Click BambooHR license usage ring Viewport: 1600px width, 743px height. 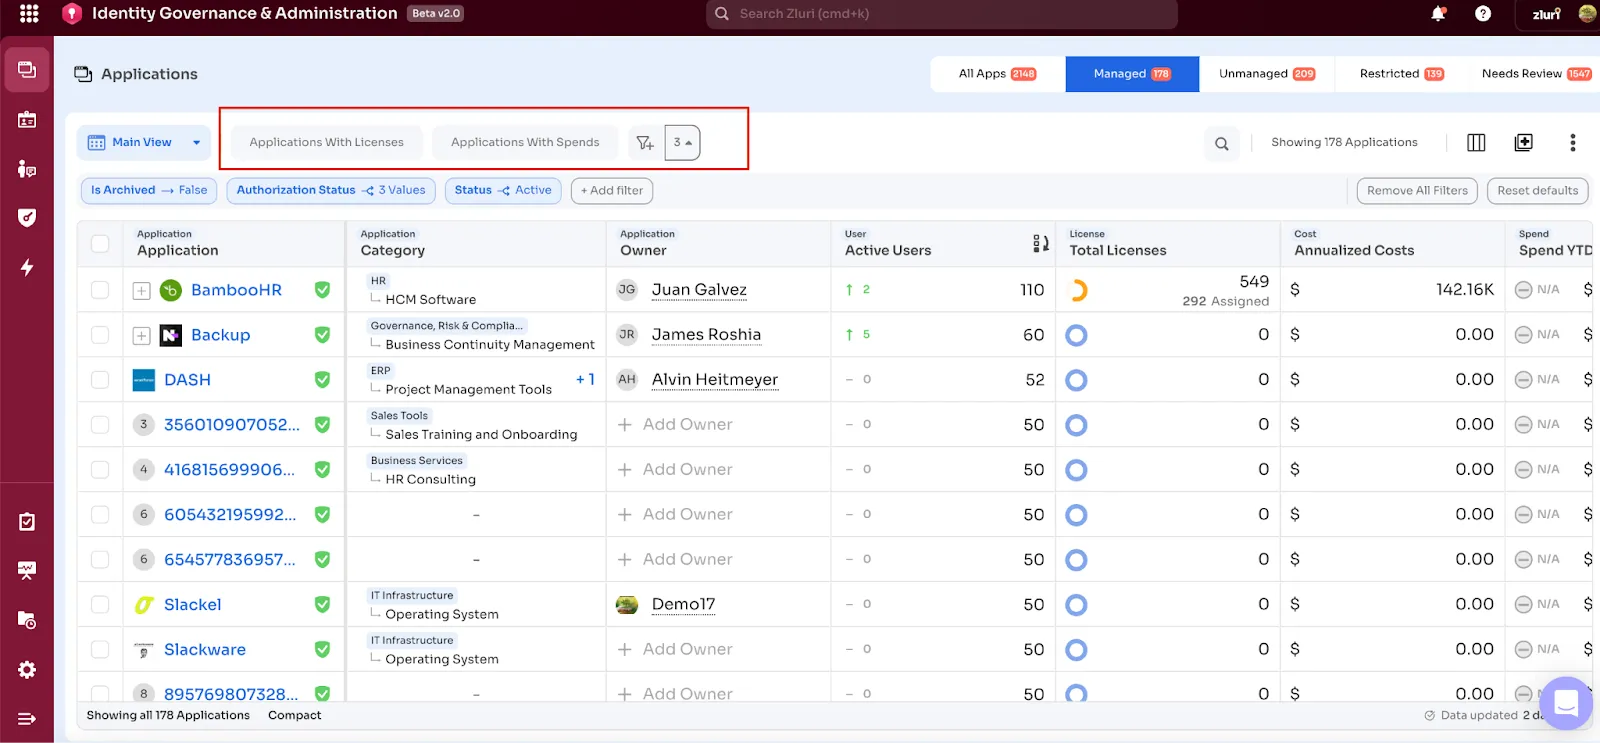(x=1077, y=290)
